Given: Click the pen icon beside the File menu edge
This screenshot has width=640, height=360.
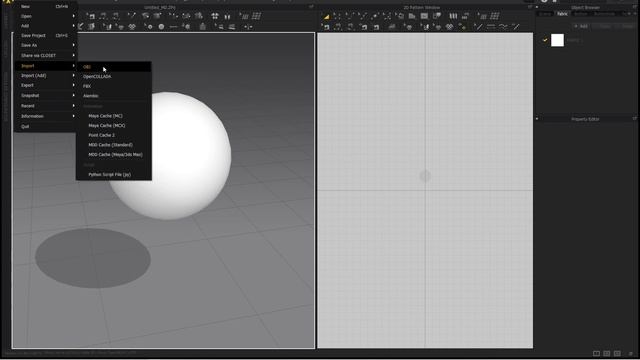Looking at the screenshot, I should 81,27.
